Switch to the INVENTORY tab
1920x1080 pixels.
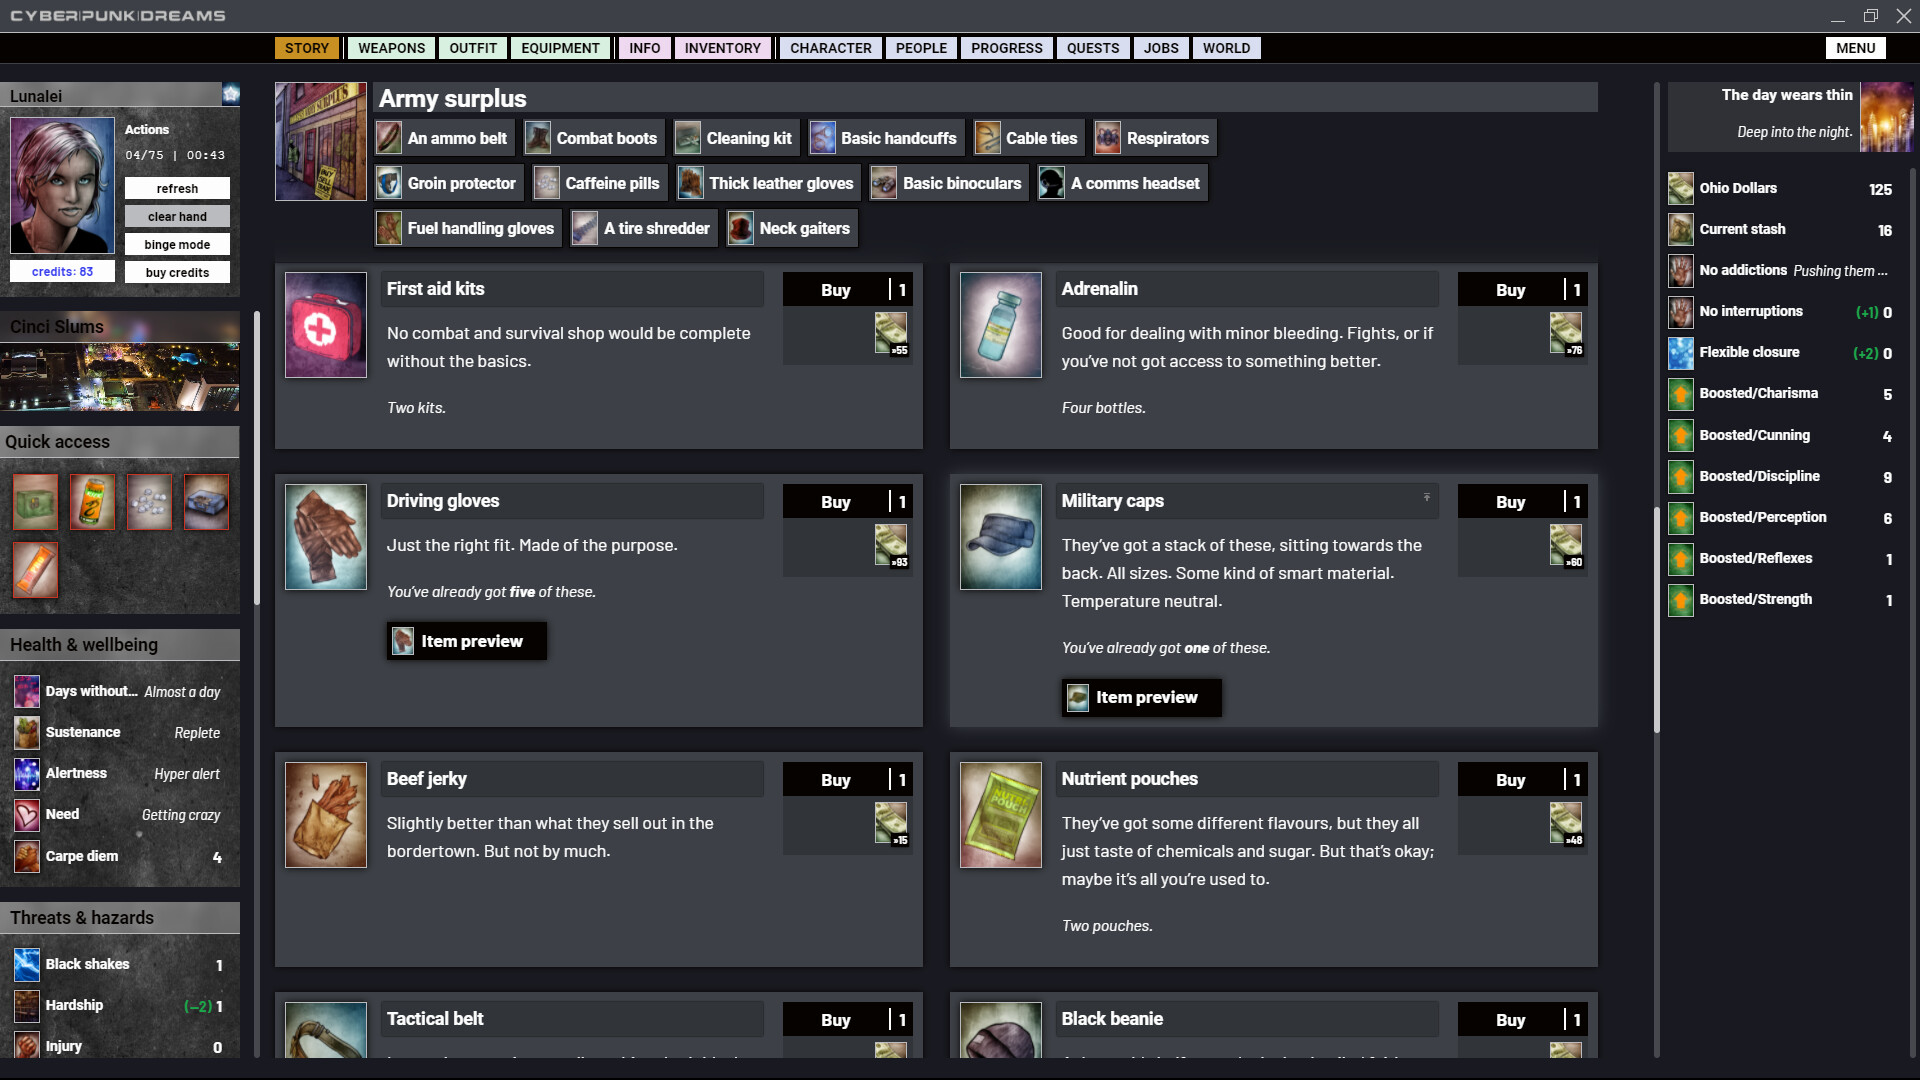(x=722, y=47)
